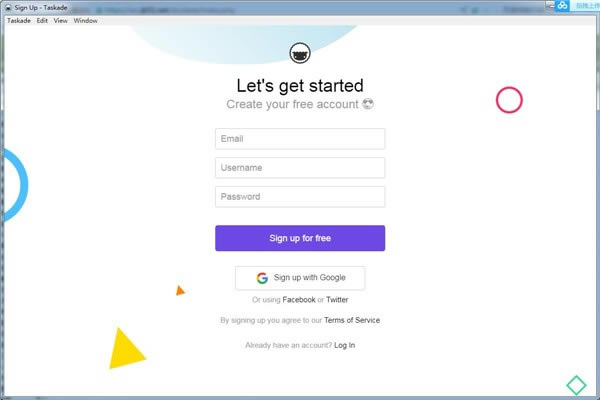Click the Taskade app icon in title bar
The image size is (600, 400).
tap(8, 7)
